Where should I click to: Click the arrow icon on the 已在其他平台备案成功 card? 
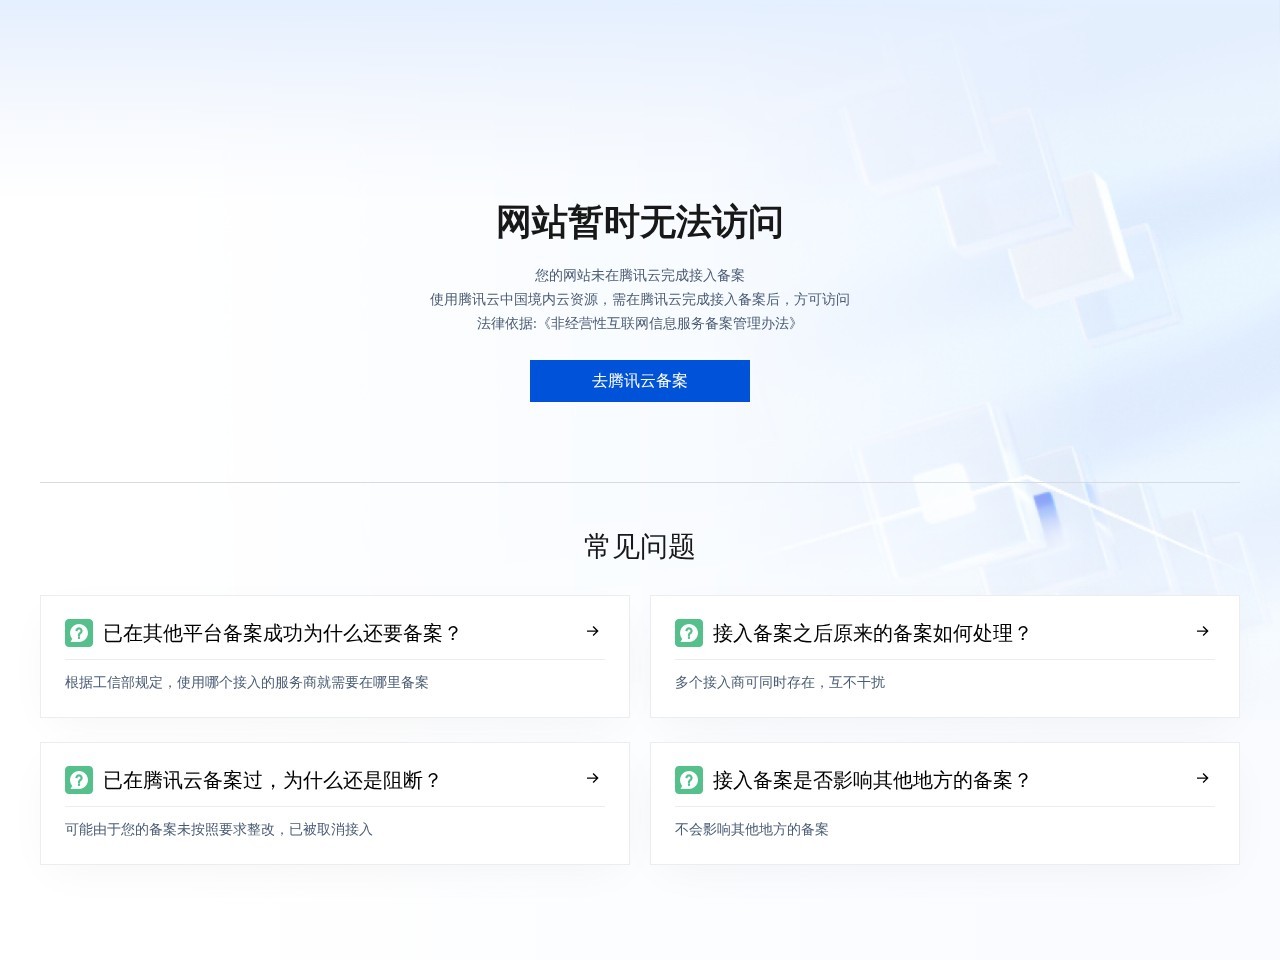point(593,632)
